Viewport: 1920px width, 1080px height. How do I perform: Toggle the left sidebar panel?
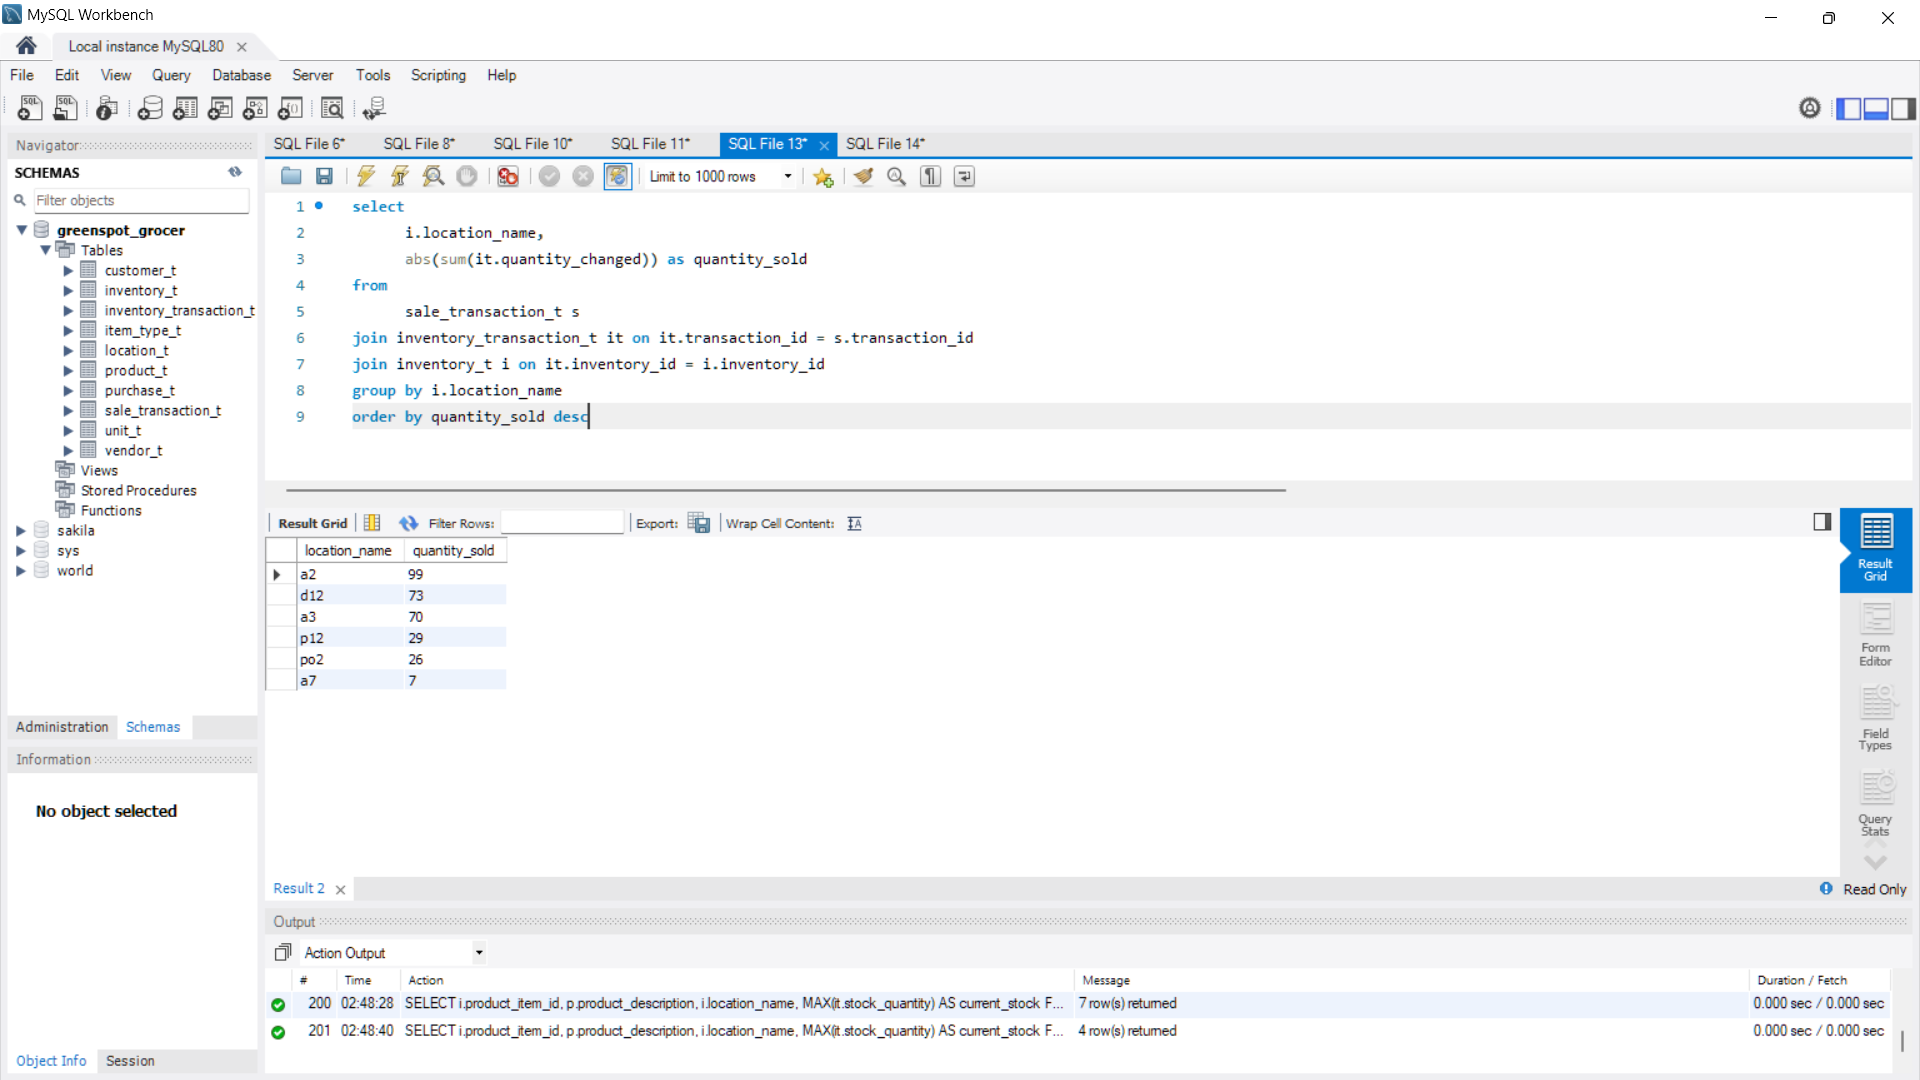point(1849,108)
